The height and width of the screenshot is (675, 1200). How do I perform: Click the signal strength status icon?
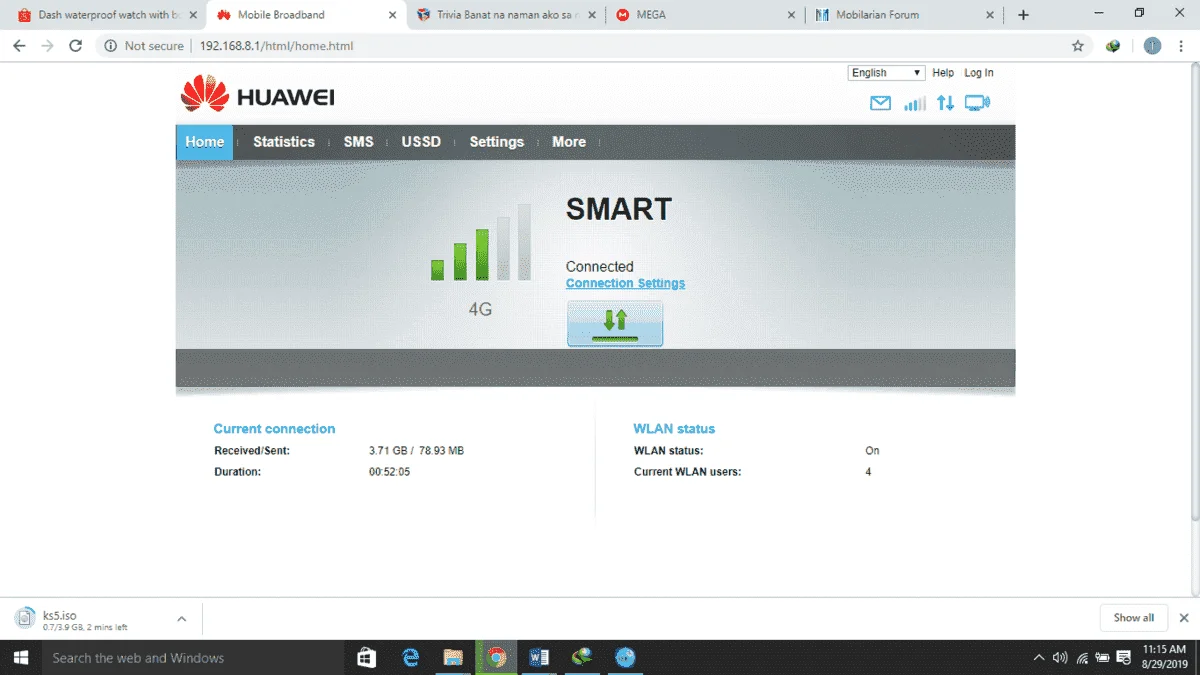(x=914, y=103)
